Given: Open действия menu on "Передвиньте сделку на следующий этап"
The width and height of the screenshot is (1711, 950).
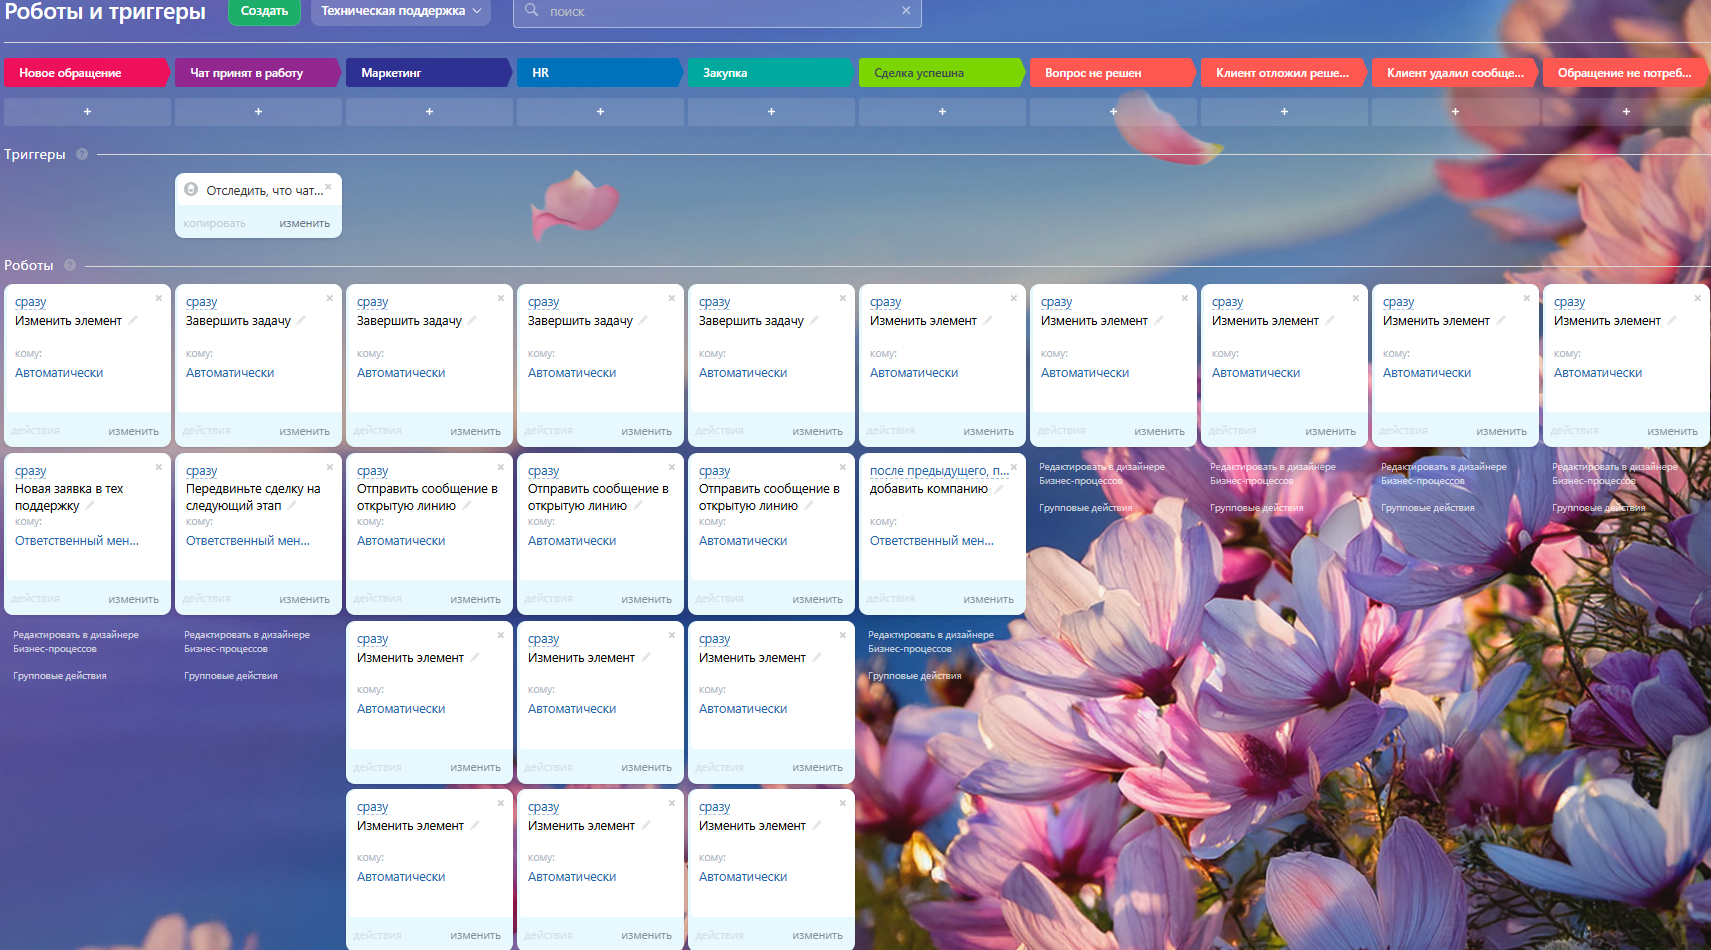Looking at the screenshot, I should (207, 598).
